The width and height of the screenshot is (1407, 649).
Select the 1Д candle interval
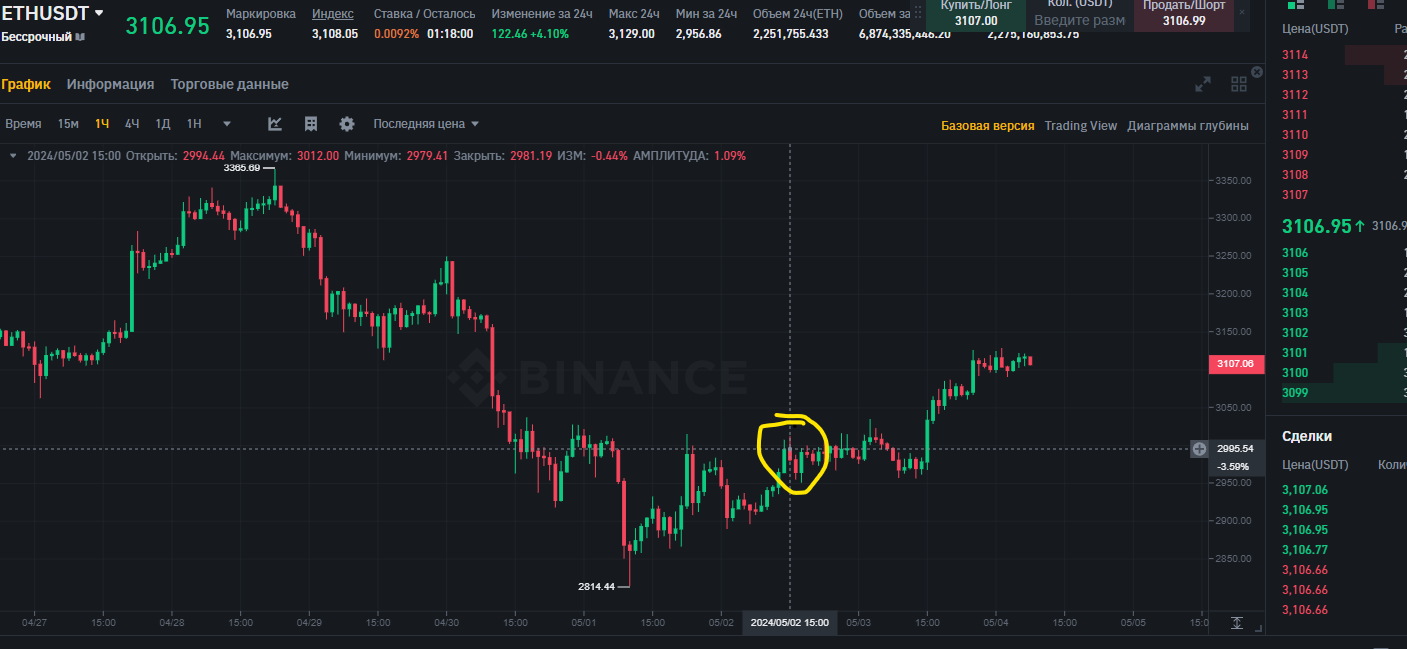[x=162, y=124]
